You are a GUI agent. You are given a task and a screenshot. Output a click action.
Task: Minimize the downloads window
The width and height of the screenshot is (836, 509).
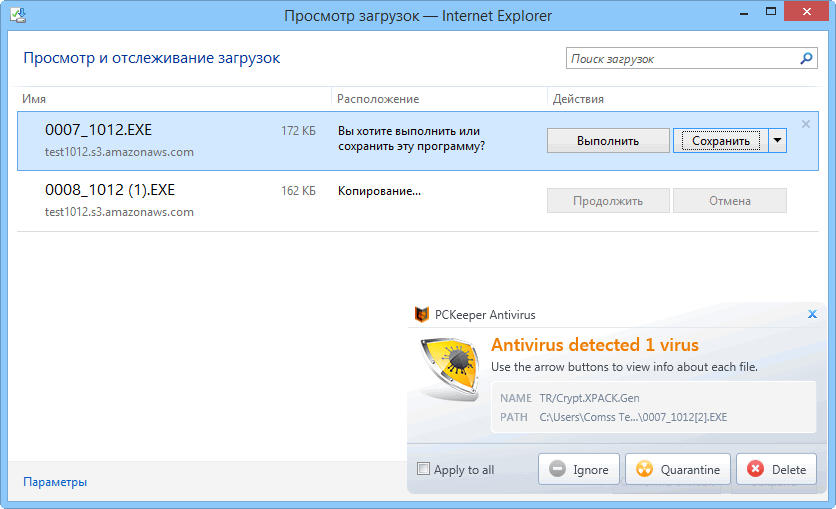(x=744, y=12)
